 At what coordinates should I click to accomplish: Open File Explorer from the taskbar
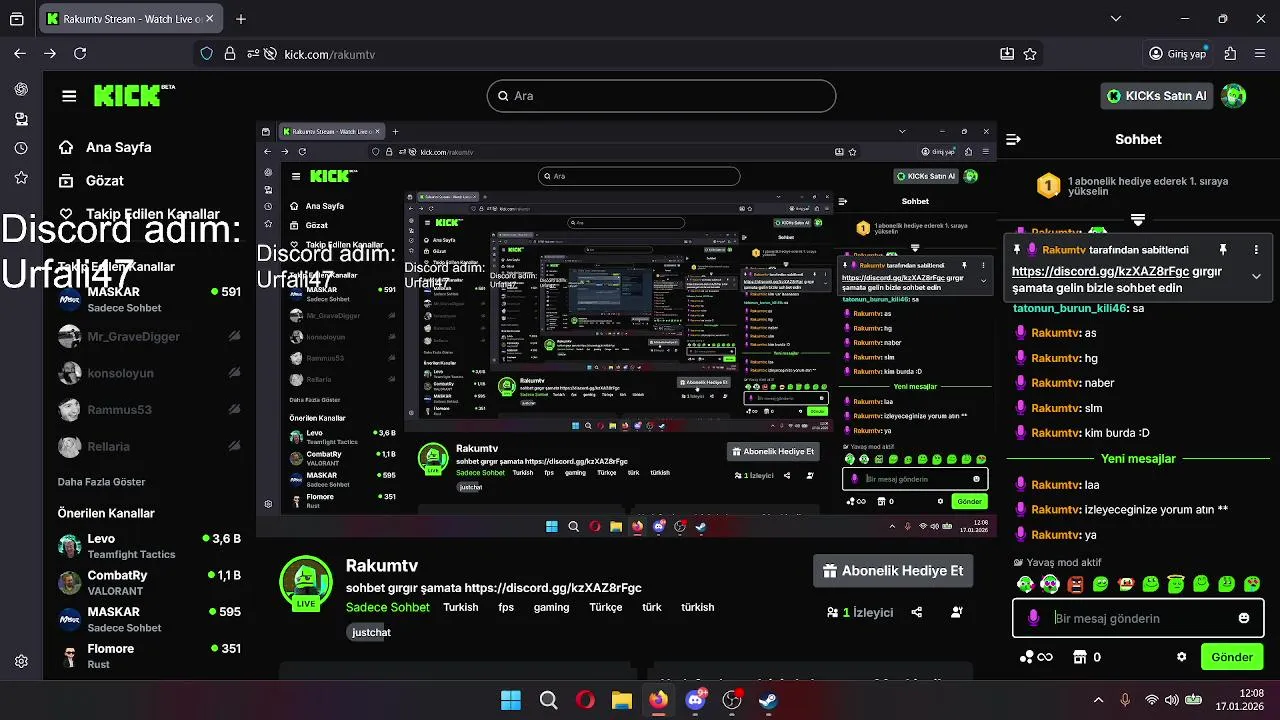pyautogui.click(x=621, y=700)
